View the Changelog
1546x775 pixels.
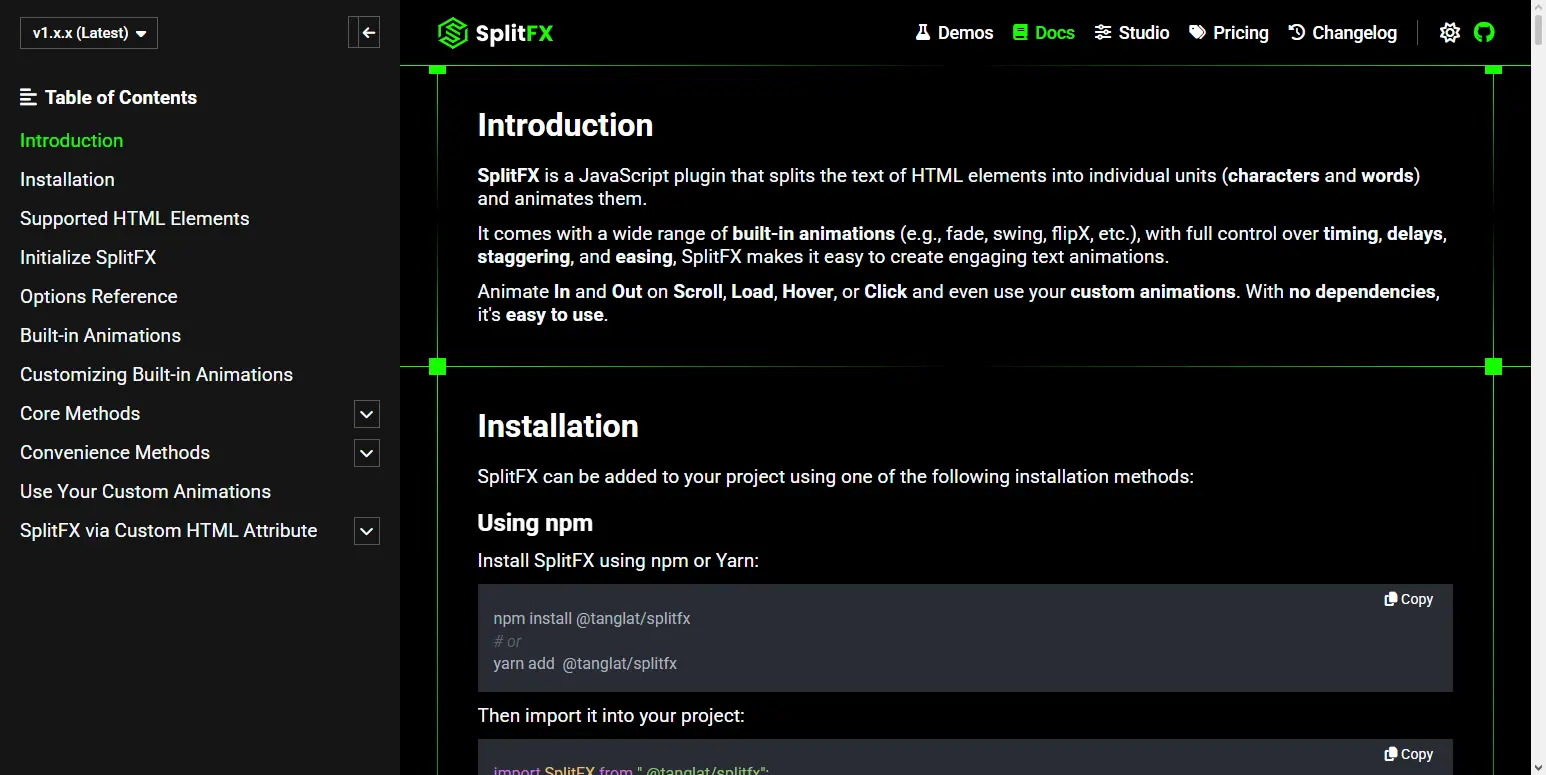pyautogui.click(x=1343, y=33)
